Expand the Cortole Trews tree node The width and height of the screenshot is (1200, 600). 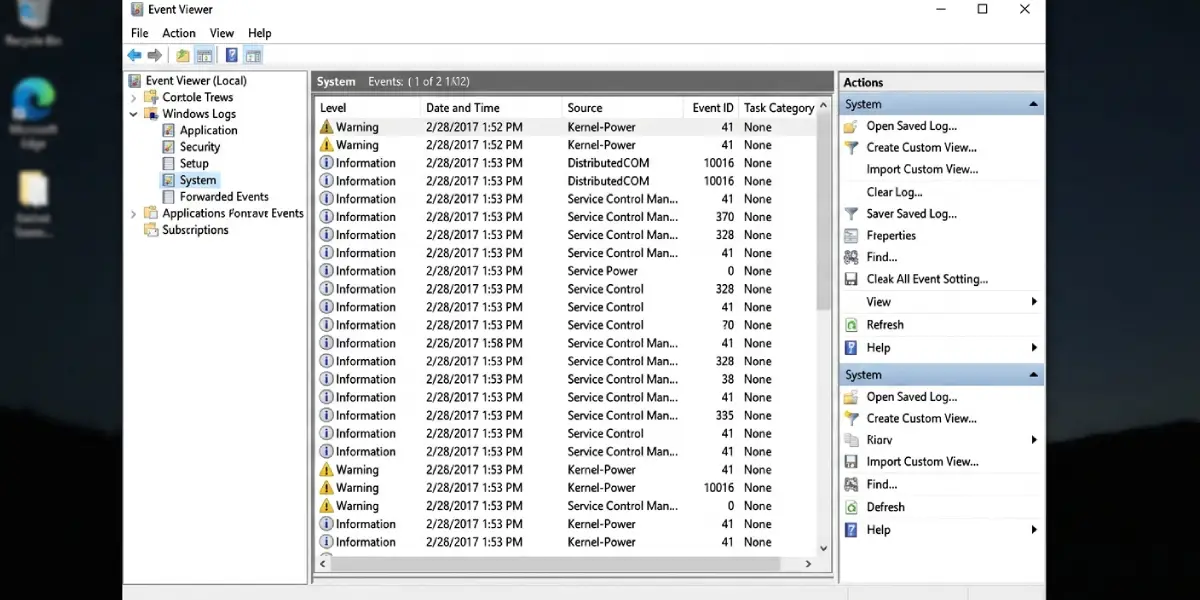134,98
